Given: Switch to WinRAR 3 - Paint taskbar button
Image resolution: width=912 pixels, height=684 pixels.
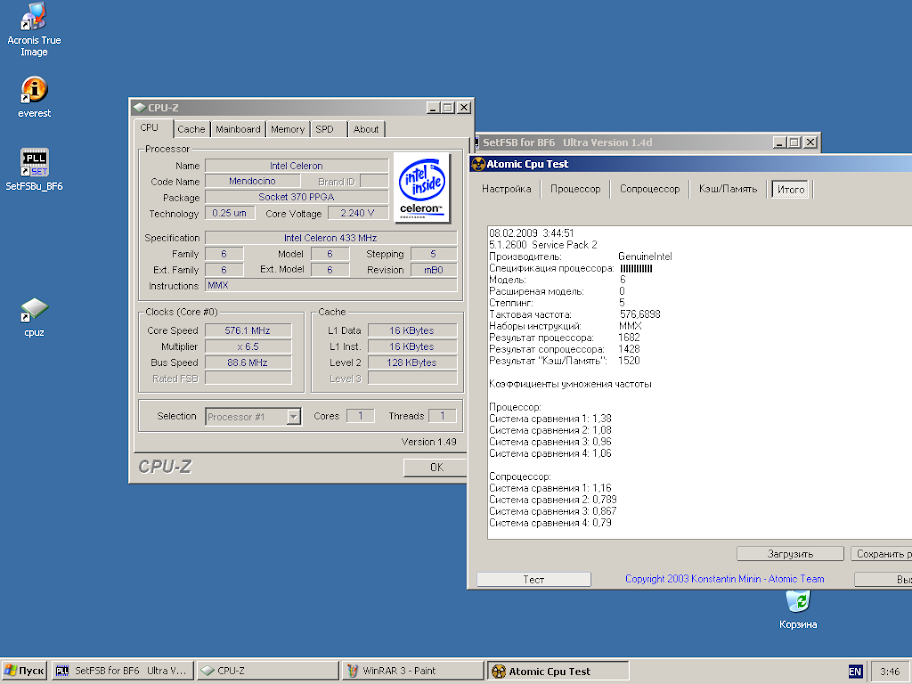Looking at the screenshot, I should pos(413,671).
